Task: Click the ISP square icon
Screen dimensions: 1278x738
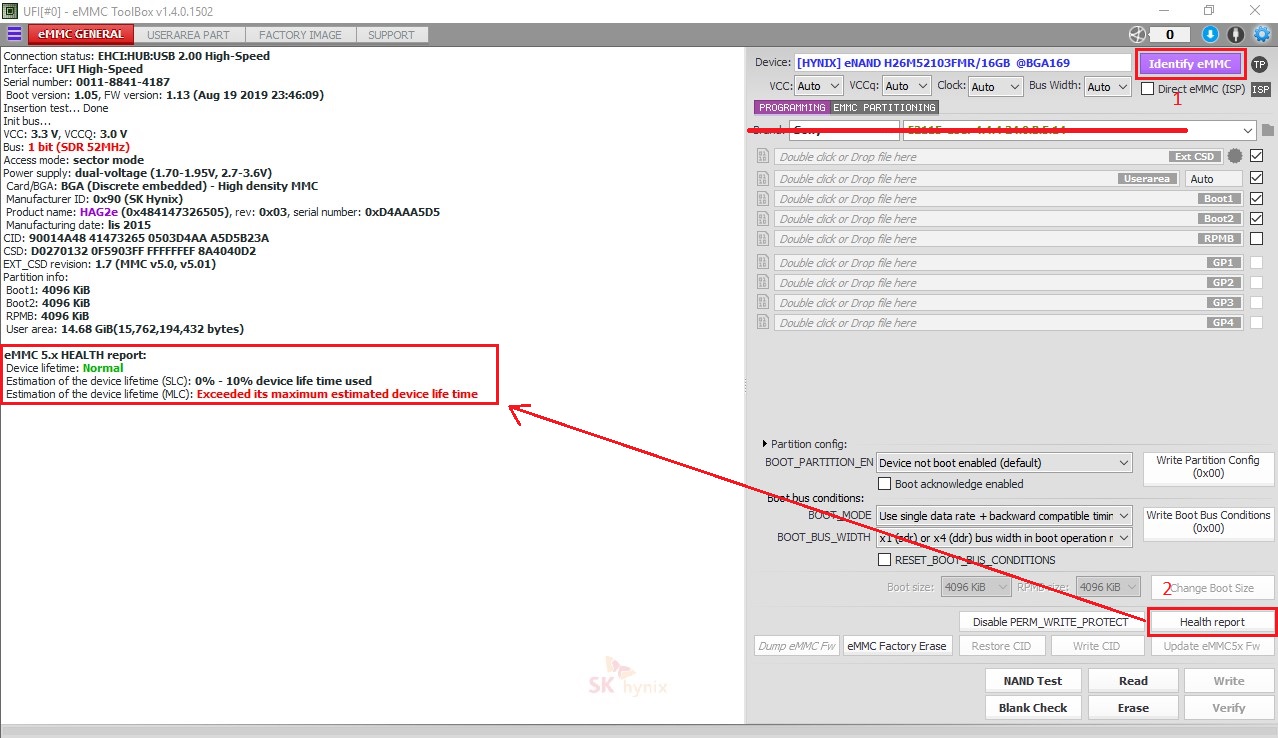Action: (x=1260, y=89)
